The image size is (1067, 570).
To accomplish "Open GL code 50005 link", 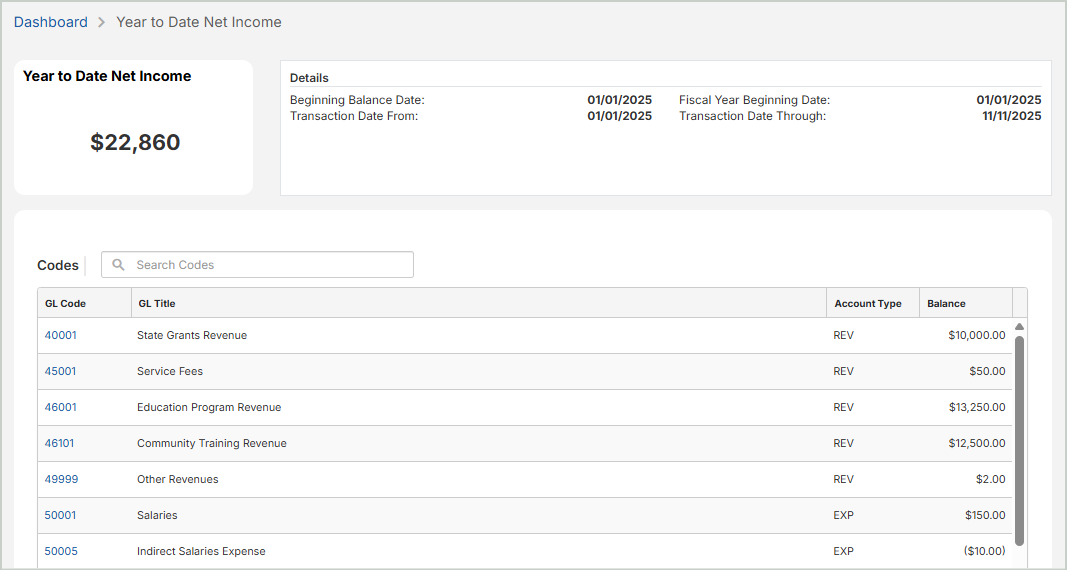I will (x=60, y=551).
